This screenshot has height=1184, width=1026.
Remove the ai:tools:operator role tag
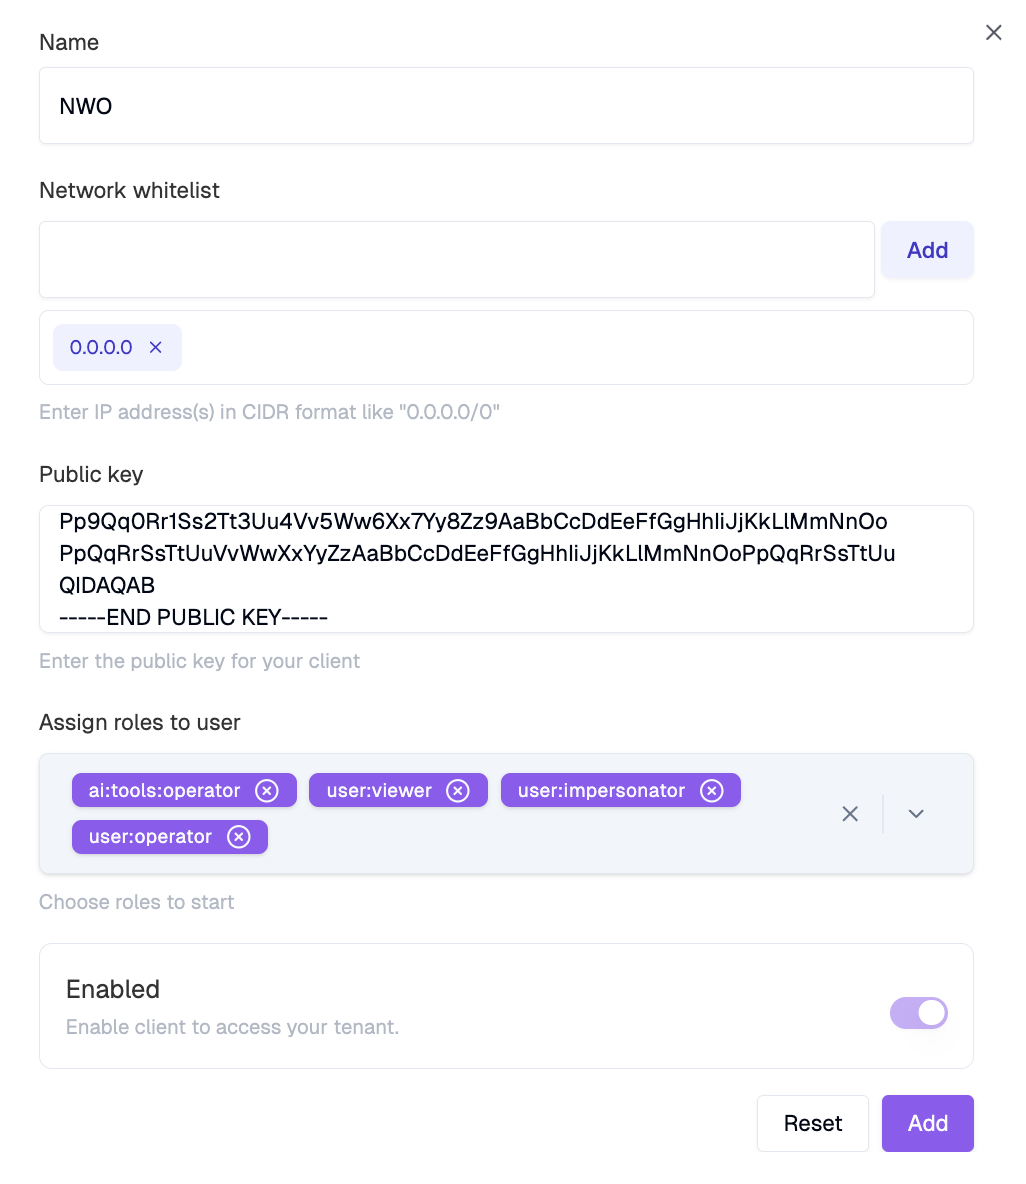coord(267,791)
